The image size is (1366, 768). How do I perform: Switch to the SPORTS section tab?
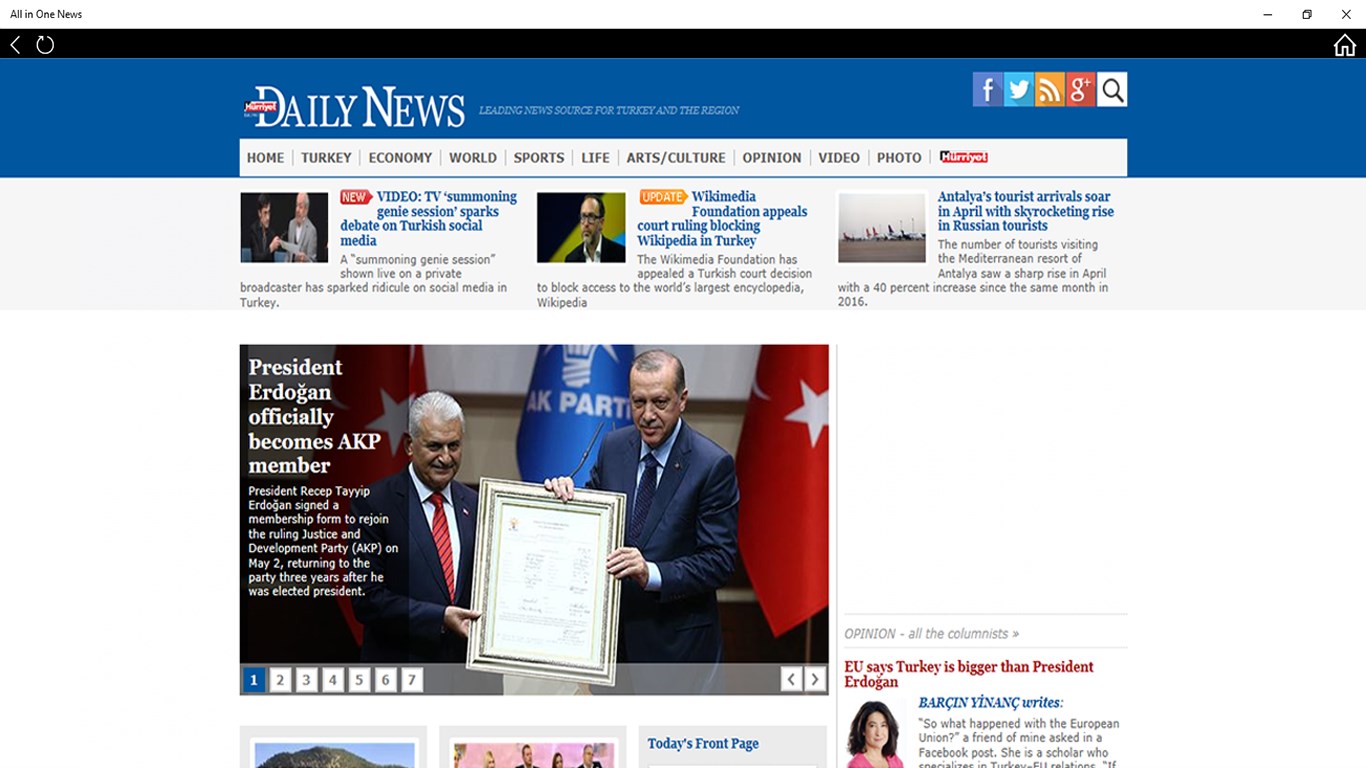tap(538, 157)
